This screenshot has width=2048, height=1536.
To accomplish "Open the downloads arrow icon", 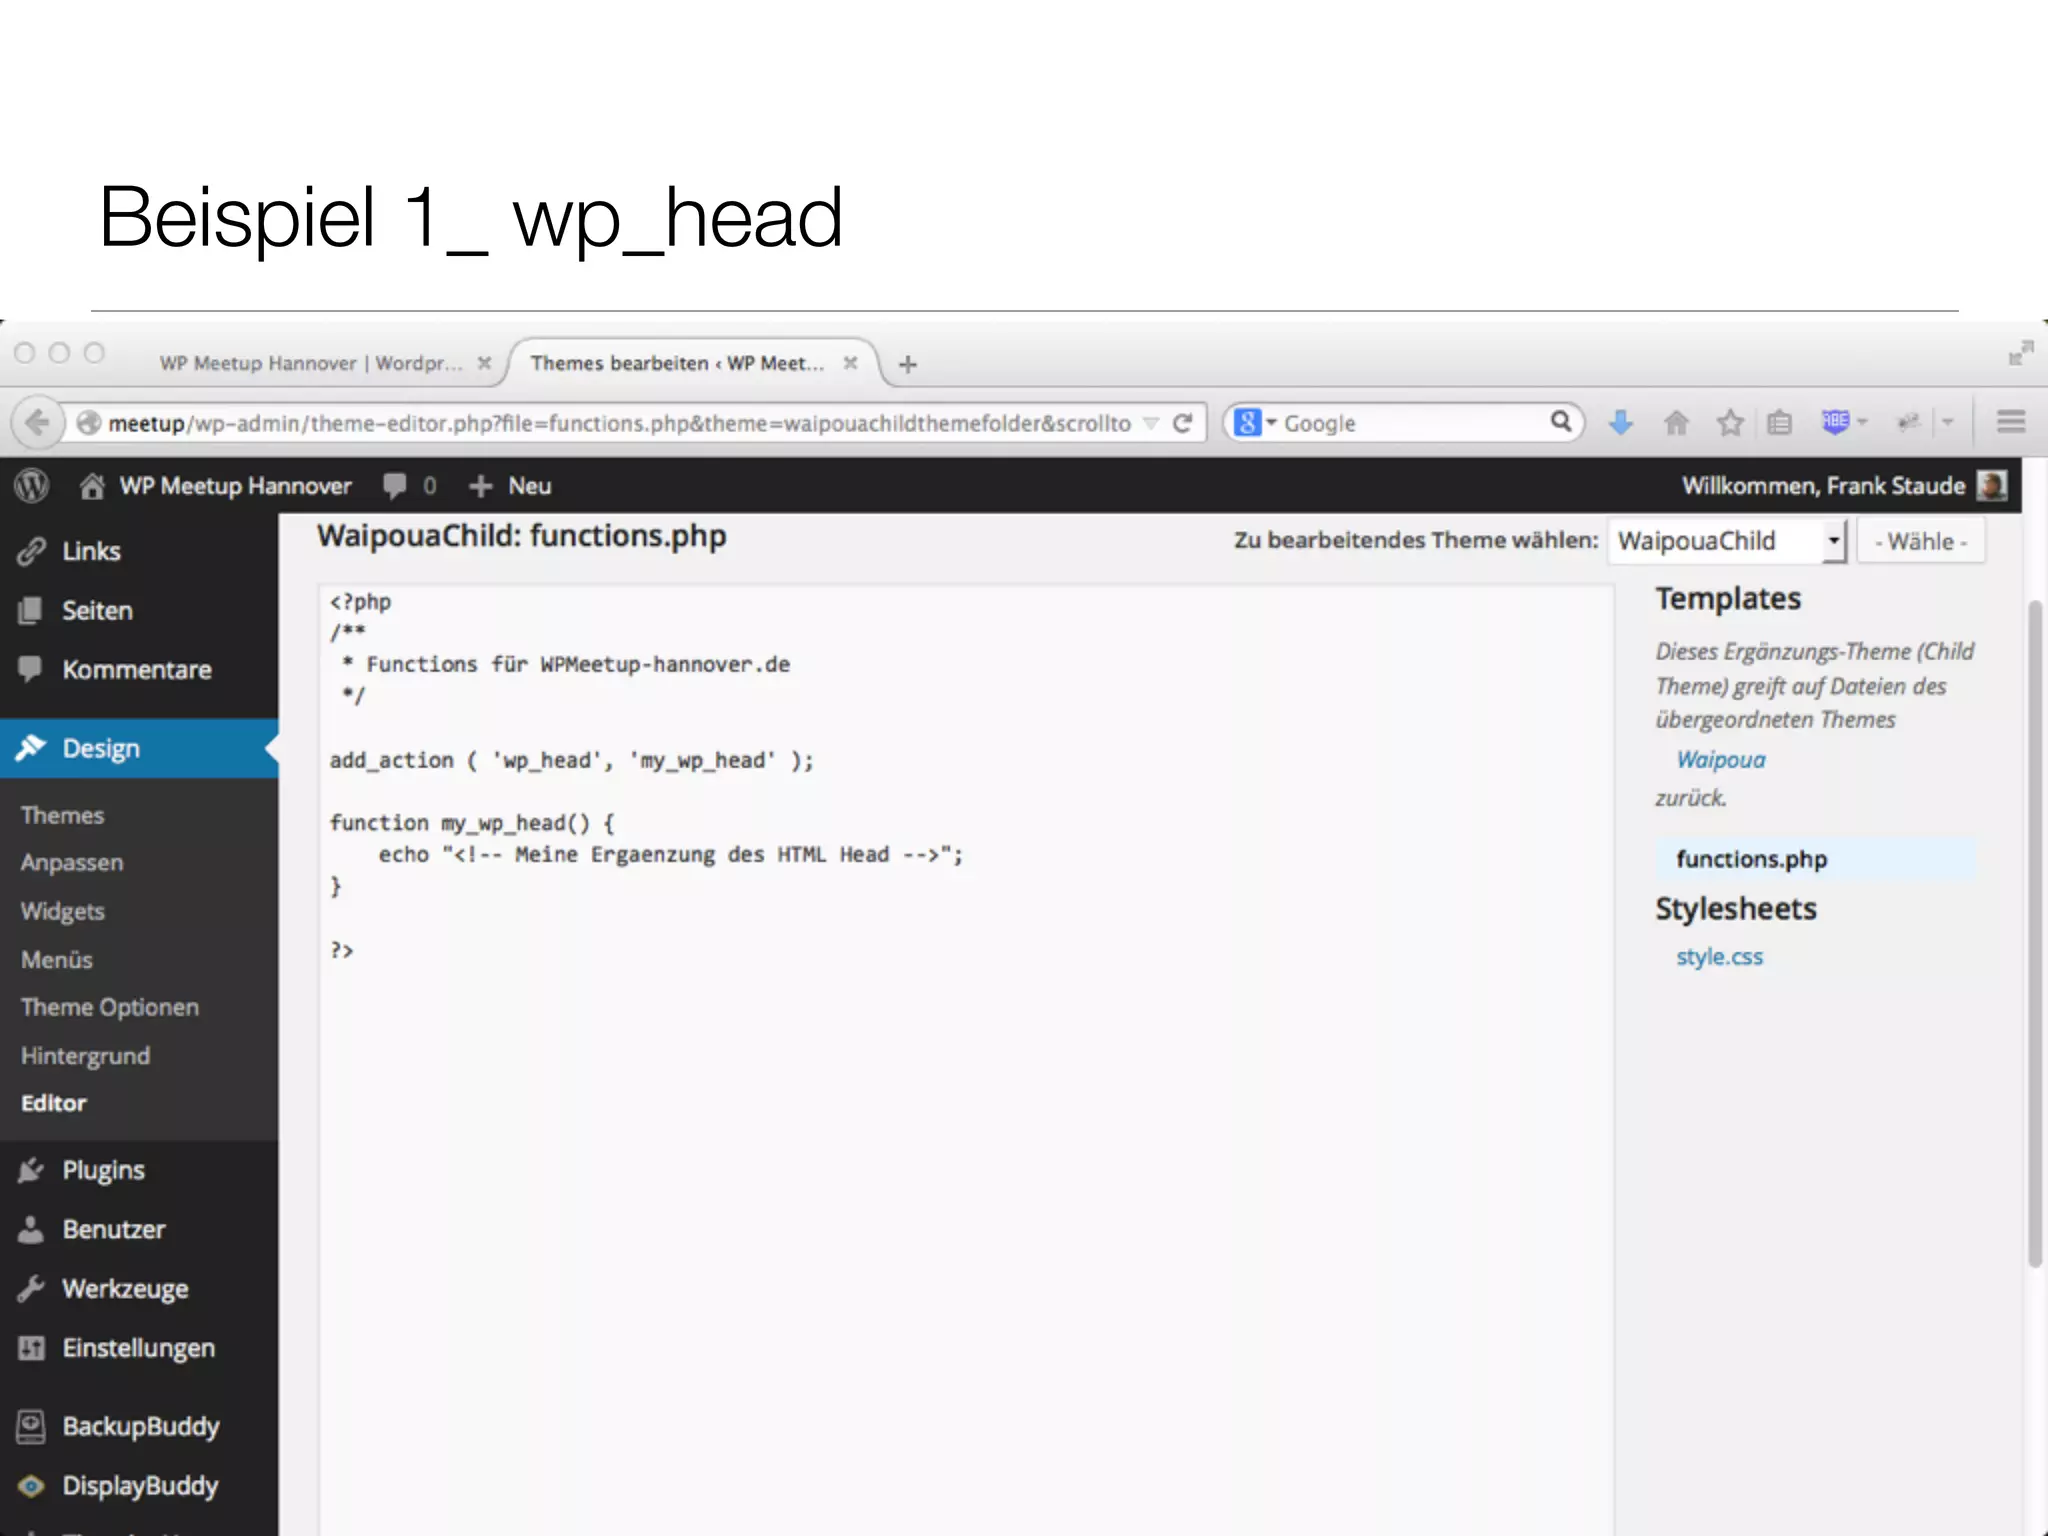I will pyautogui.click(x=1621, y=423).
